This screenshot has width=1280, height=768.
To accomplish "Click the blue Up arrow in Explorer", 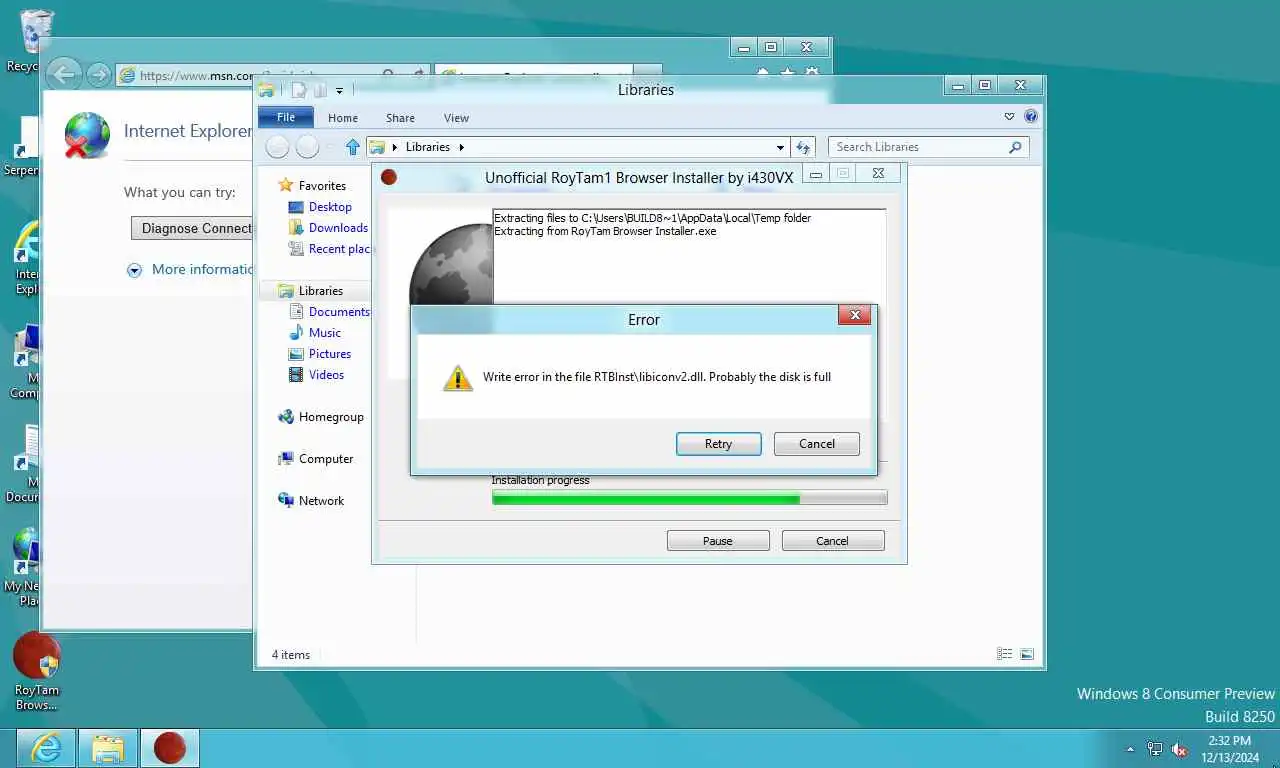I will click(352, 147).
